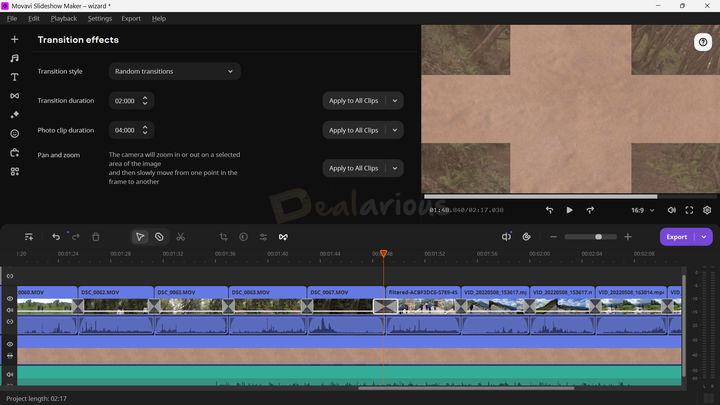Open the Edit menu
The height and width of the screenshot is (405, 720).
[34, 18]
